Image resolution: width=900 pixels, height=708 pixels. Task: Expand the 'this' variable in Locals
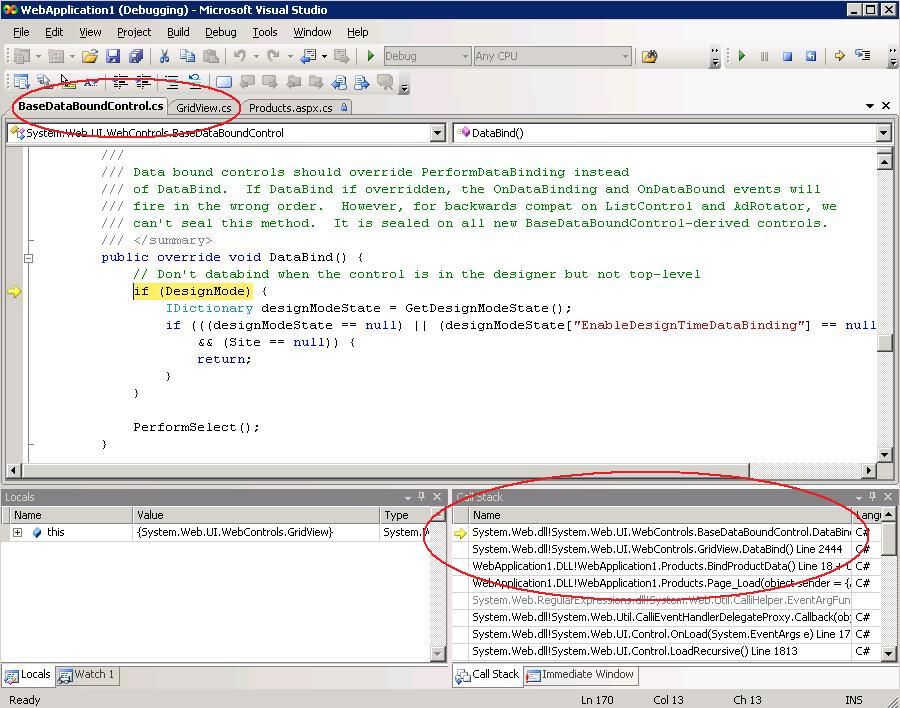click(x=18, y=532)
